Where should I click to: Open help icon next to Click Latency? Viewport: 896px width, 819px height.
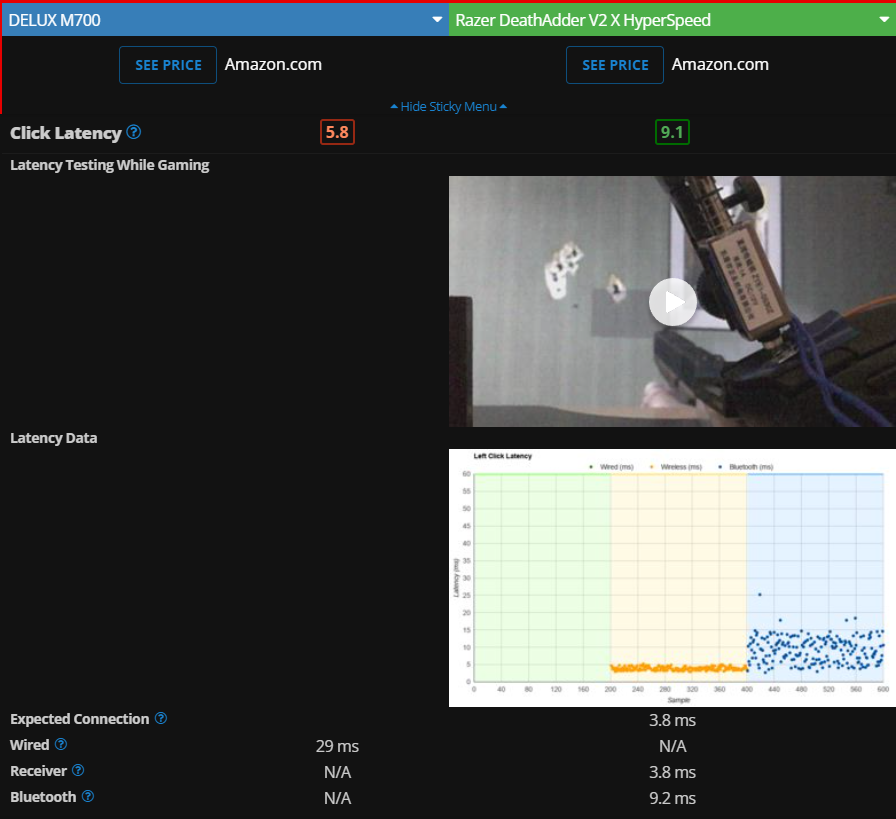click(134, 132)
